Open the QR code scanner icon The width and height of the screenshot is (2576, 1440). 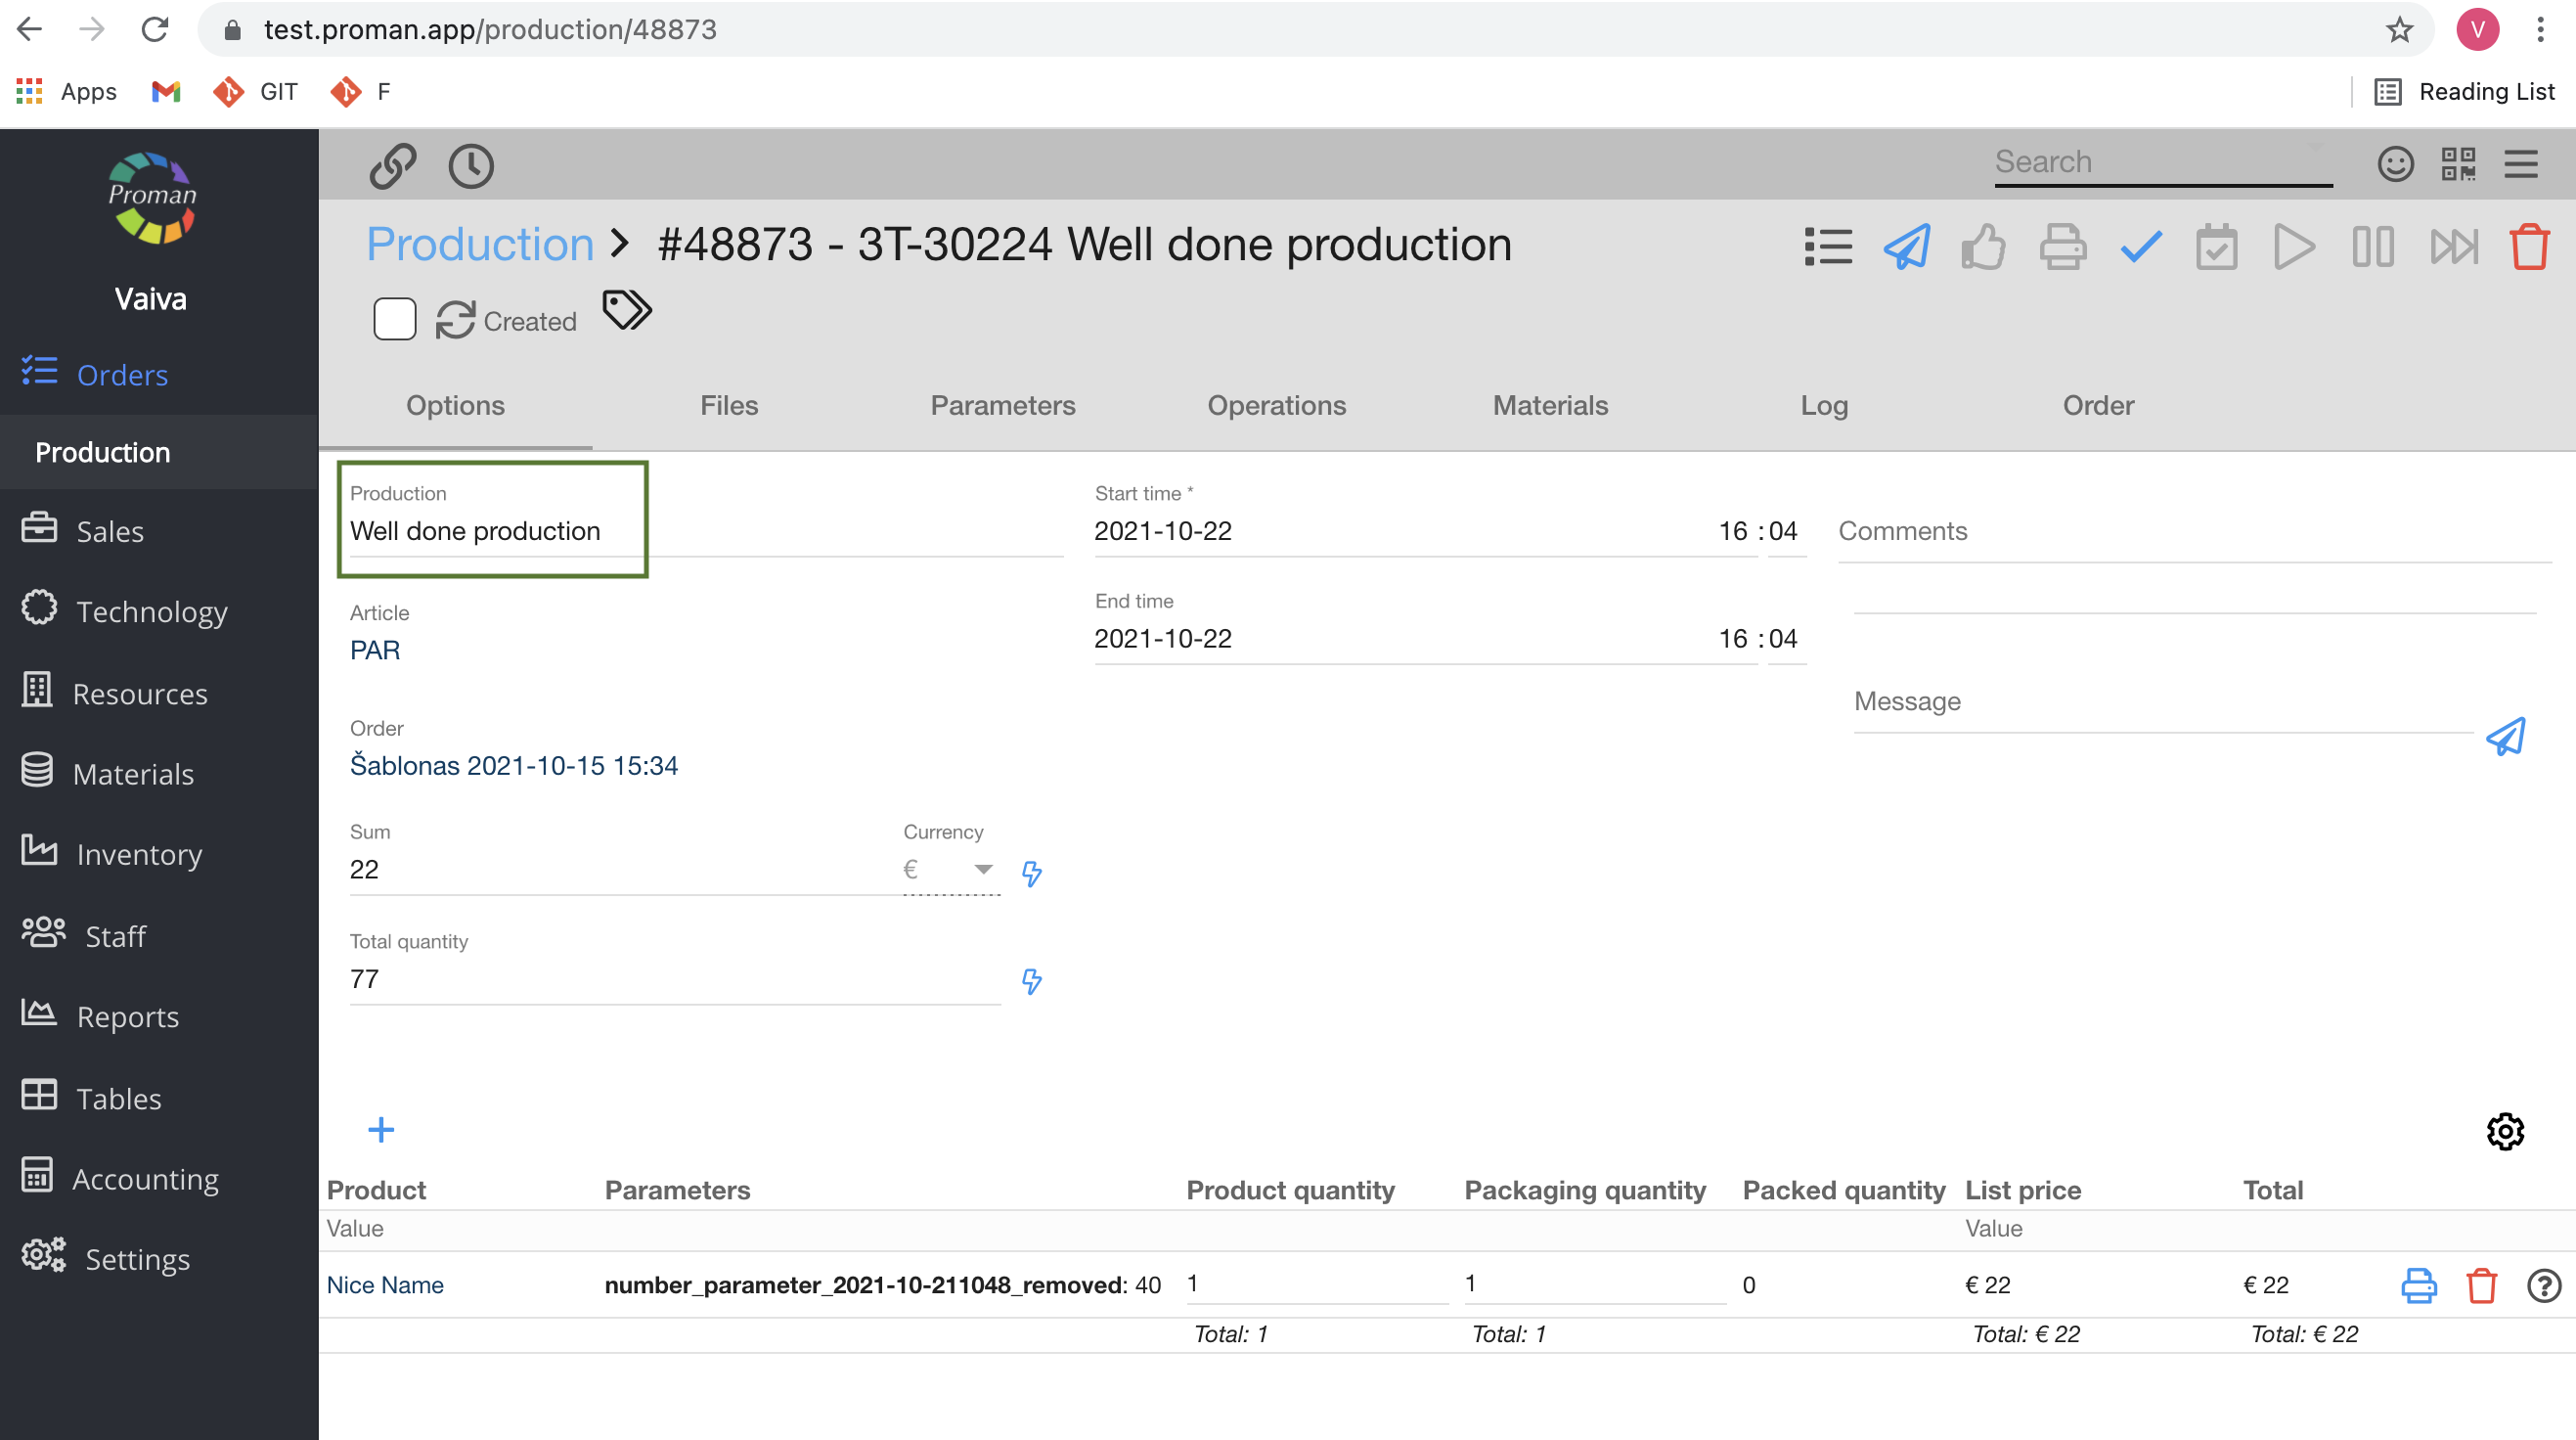pos(2458,164)
